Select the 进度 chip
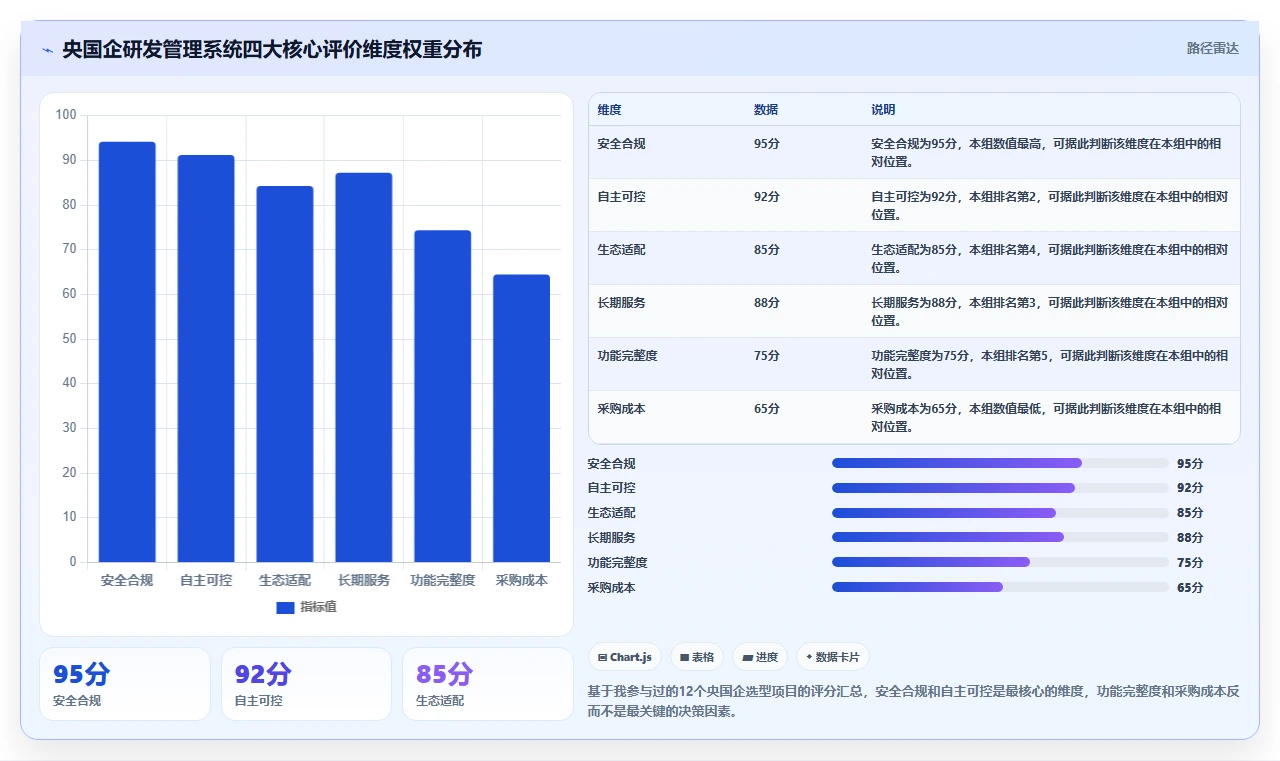The height and width of the screenshot is (761, 1280). click(760, 657)
